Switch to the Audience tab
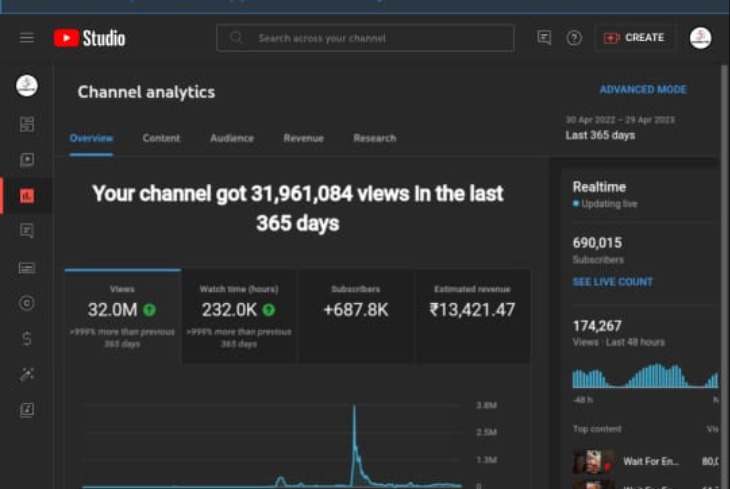 (232, 138)
